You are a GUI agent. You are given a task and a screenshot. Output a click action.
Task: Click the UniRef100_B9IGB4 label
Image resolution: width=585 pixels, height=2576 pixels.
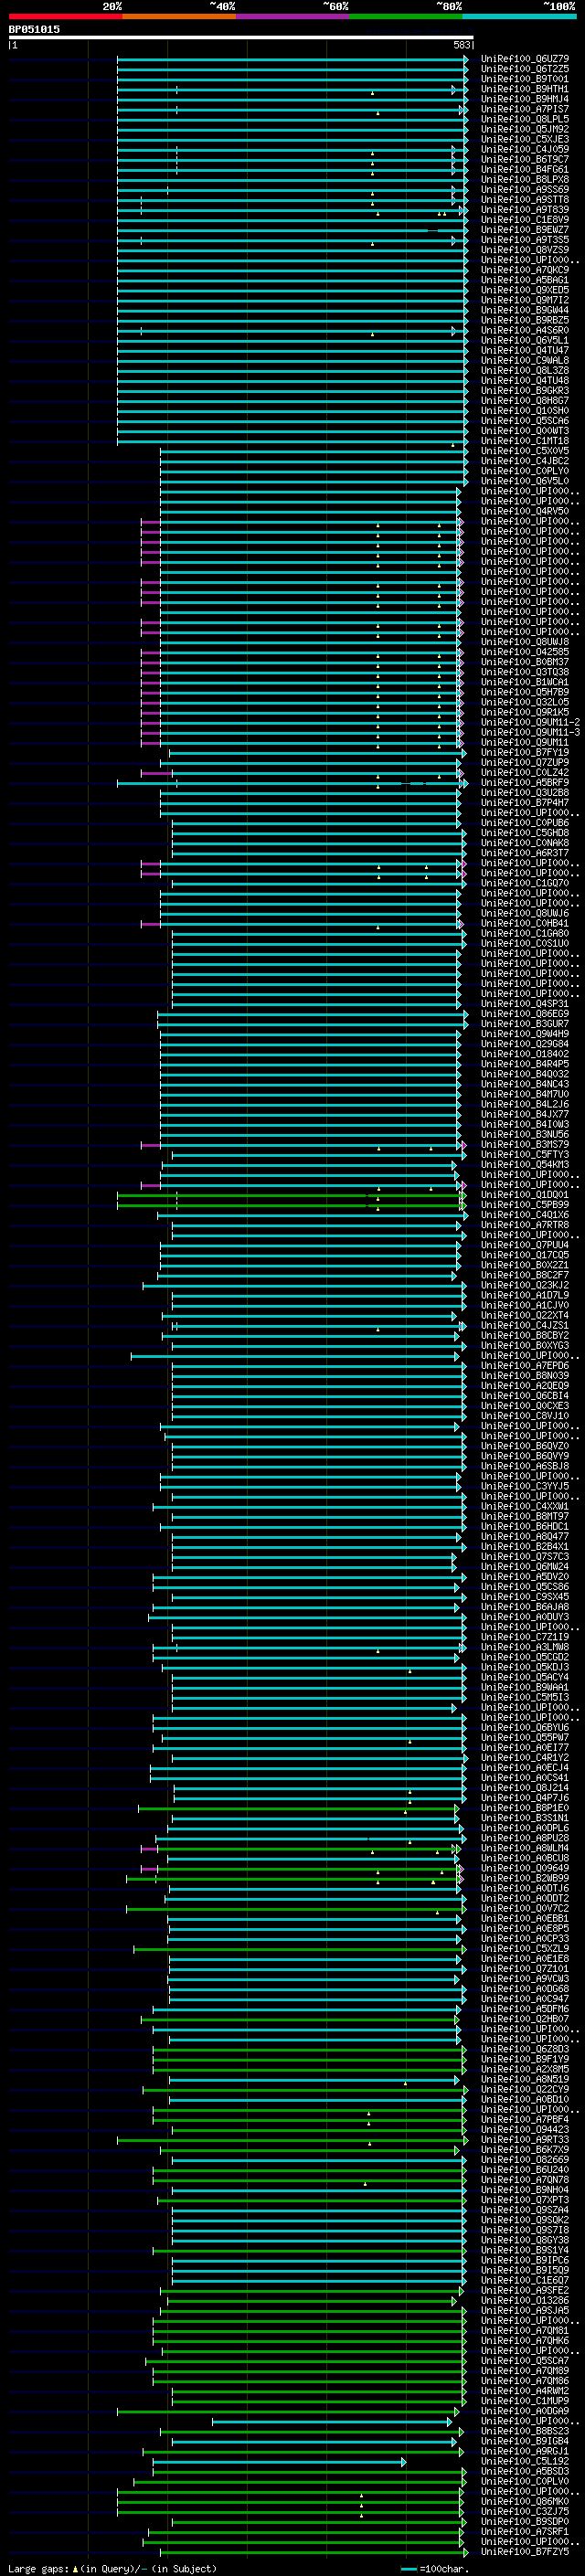click(x=524, y=2441)
